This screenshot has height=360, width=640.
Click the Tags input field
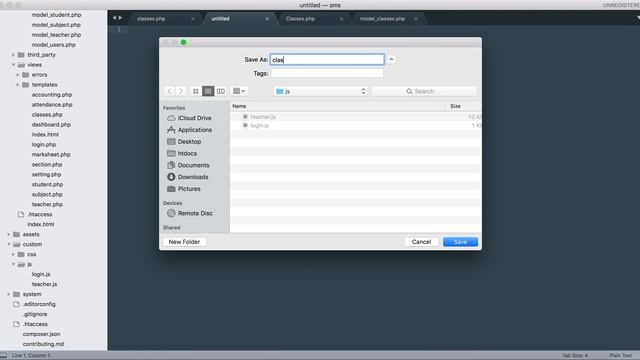tap(327, 73)
